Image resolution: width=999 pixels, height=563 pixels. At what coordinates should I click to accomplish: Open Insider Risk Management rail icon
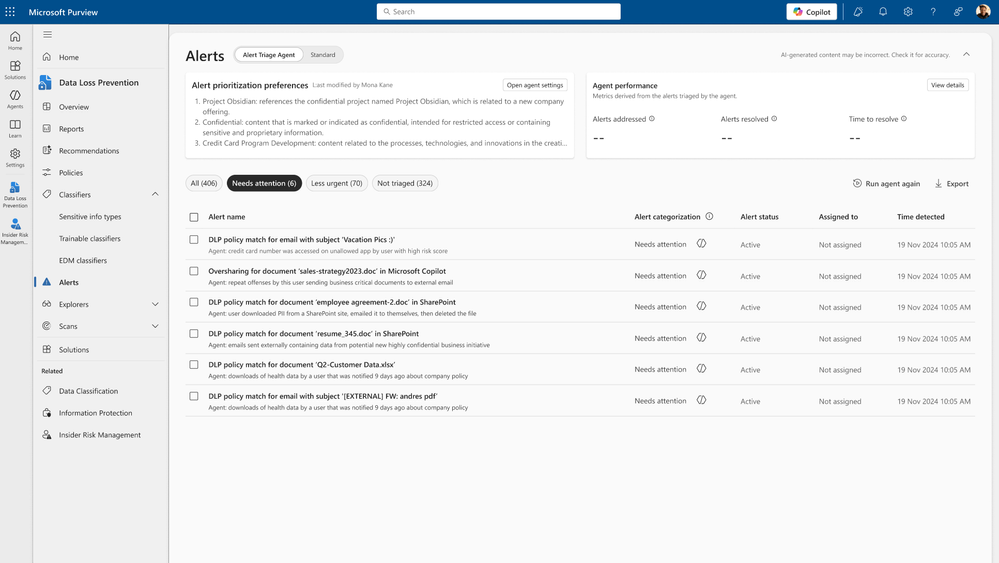15,231
